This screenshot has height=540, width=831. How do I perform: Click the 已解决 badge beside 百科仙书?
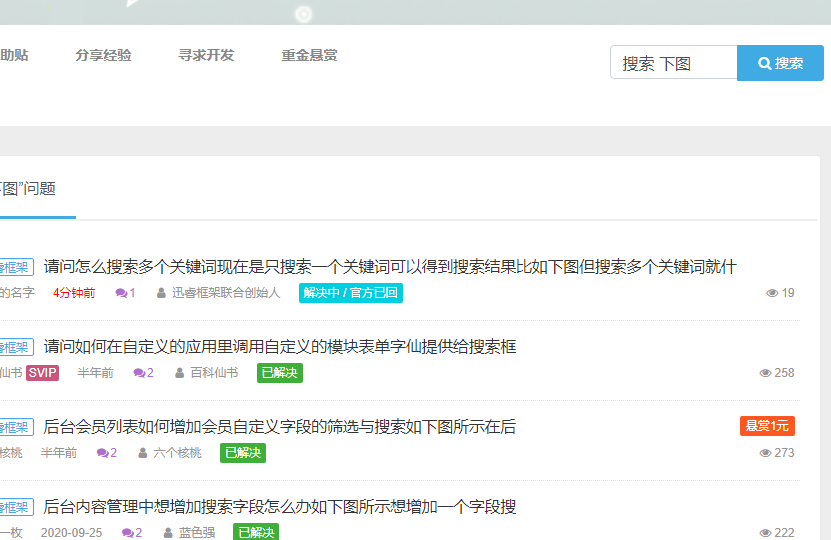coord(280,373)
